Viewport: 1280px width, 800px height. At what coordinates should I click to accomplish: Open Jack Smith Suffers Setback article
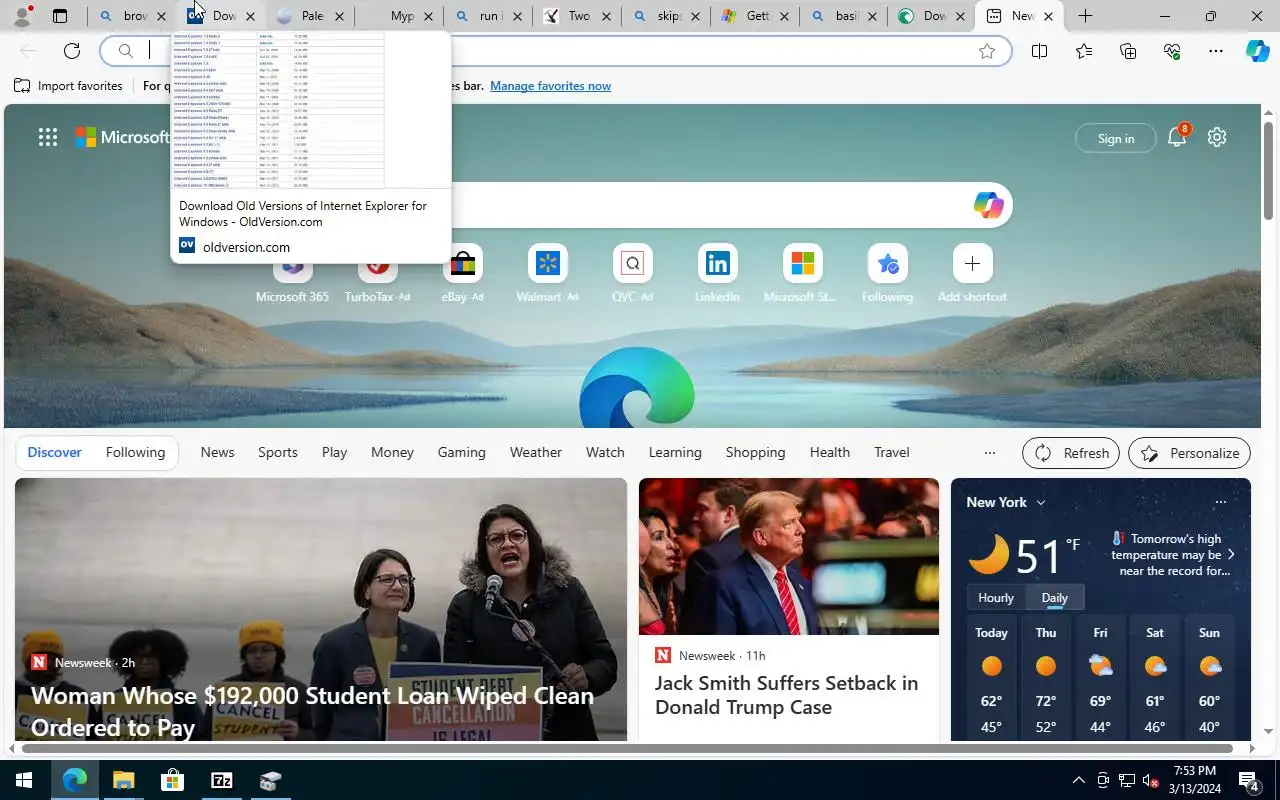[786, 695]
